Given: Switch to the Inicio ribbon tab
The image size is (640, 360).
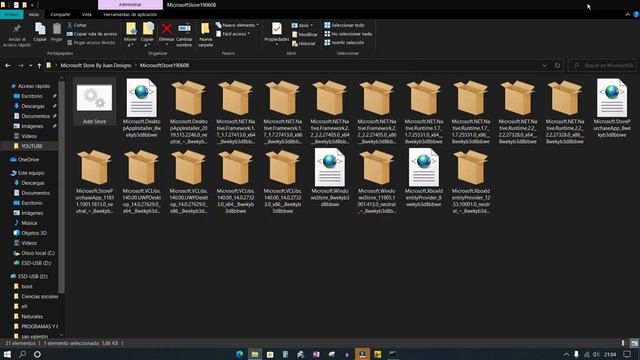Looking at the screenshot, I should [x=34, y=14].
